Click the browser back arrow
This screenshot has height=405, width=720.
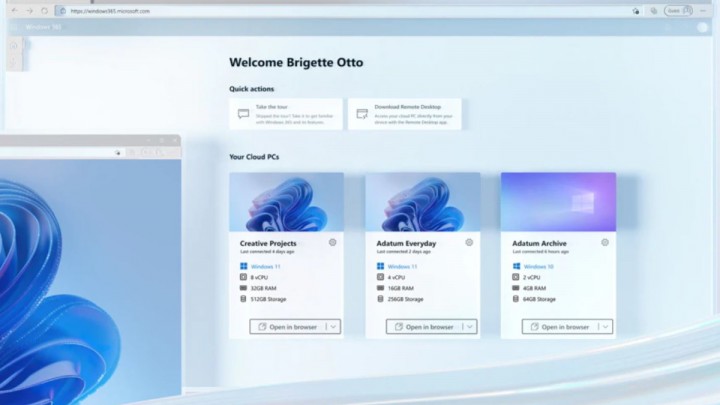click(x=14, y=11)
